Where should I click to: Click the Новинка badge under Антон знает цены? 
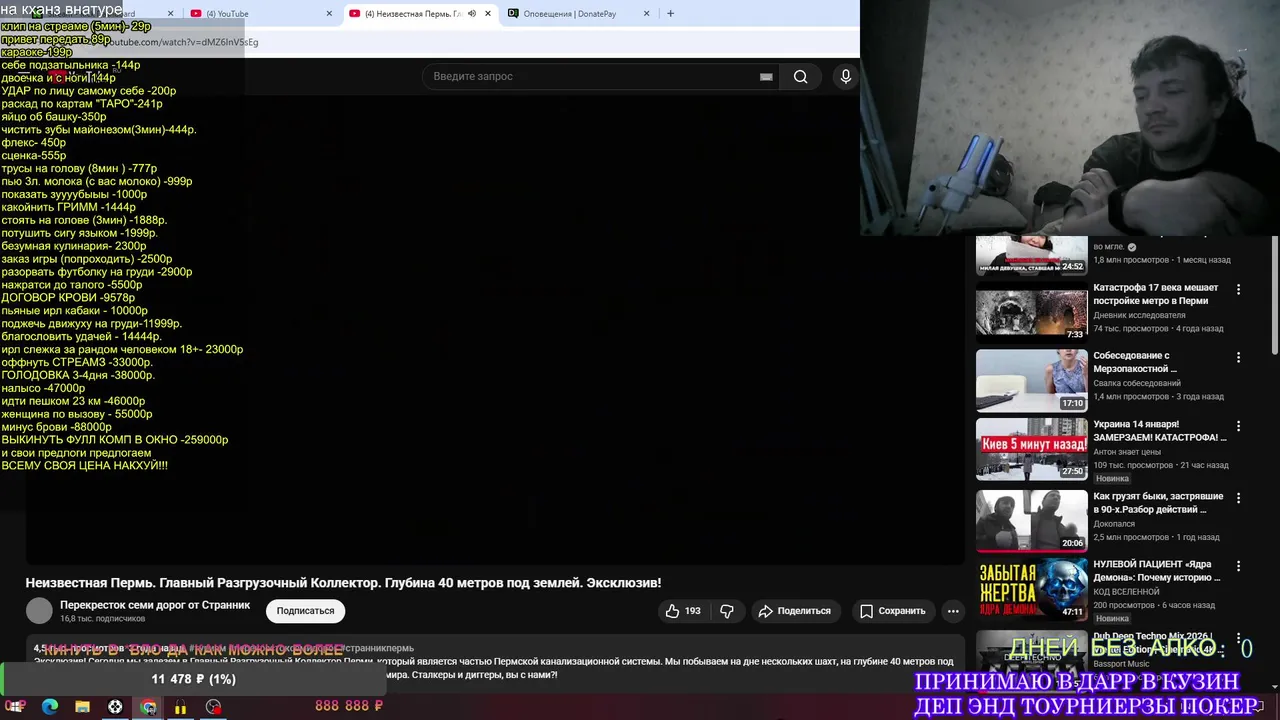[x=1112, y=479]
